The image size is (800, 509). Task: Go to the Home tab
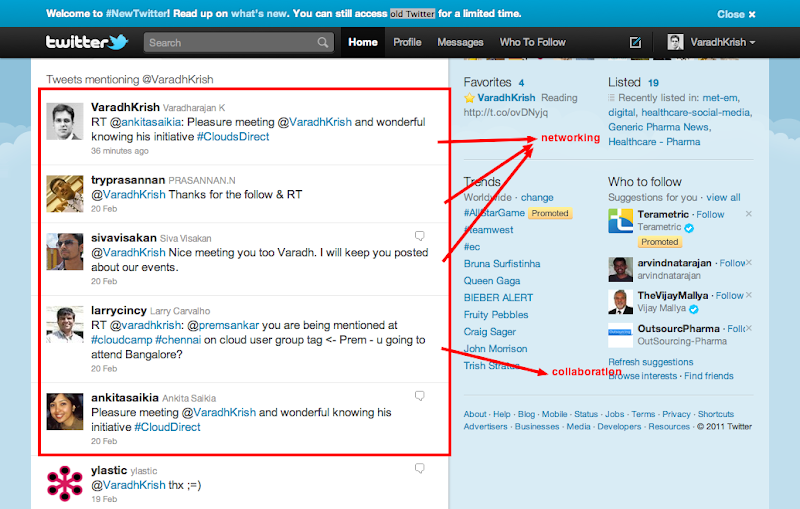point(363,42)
